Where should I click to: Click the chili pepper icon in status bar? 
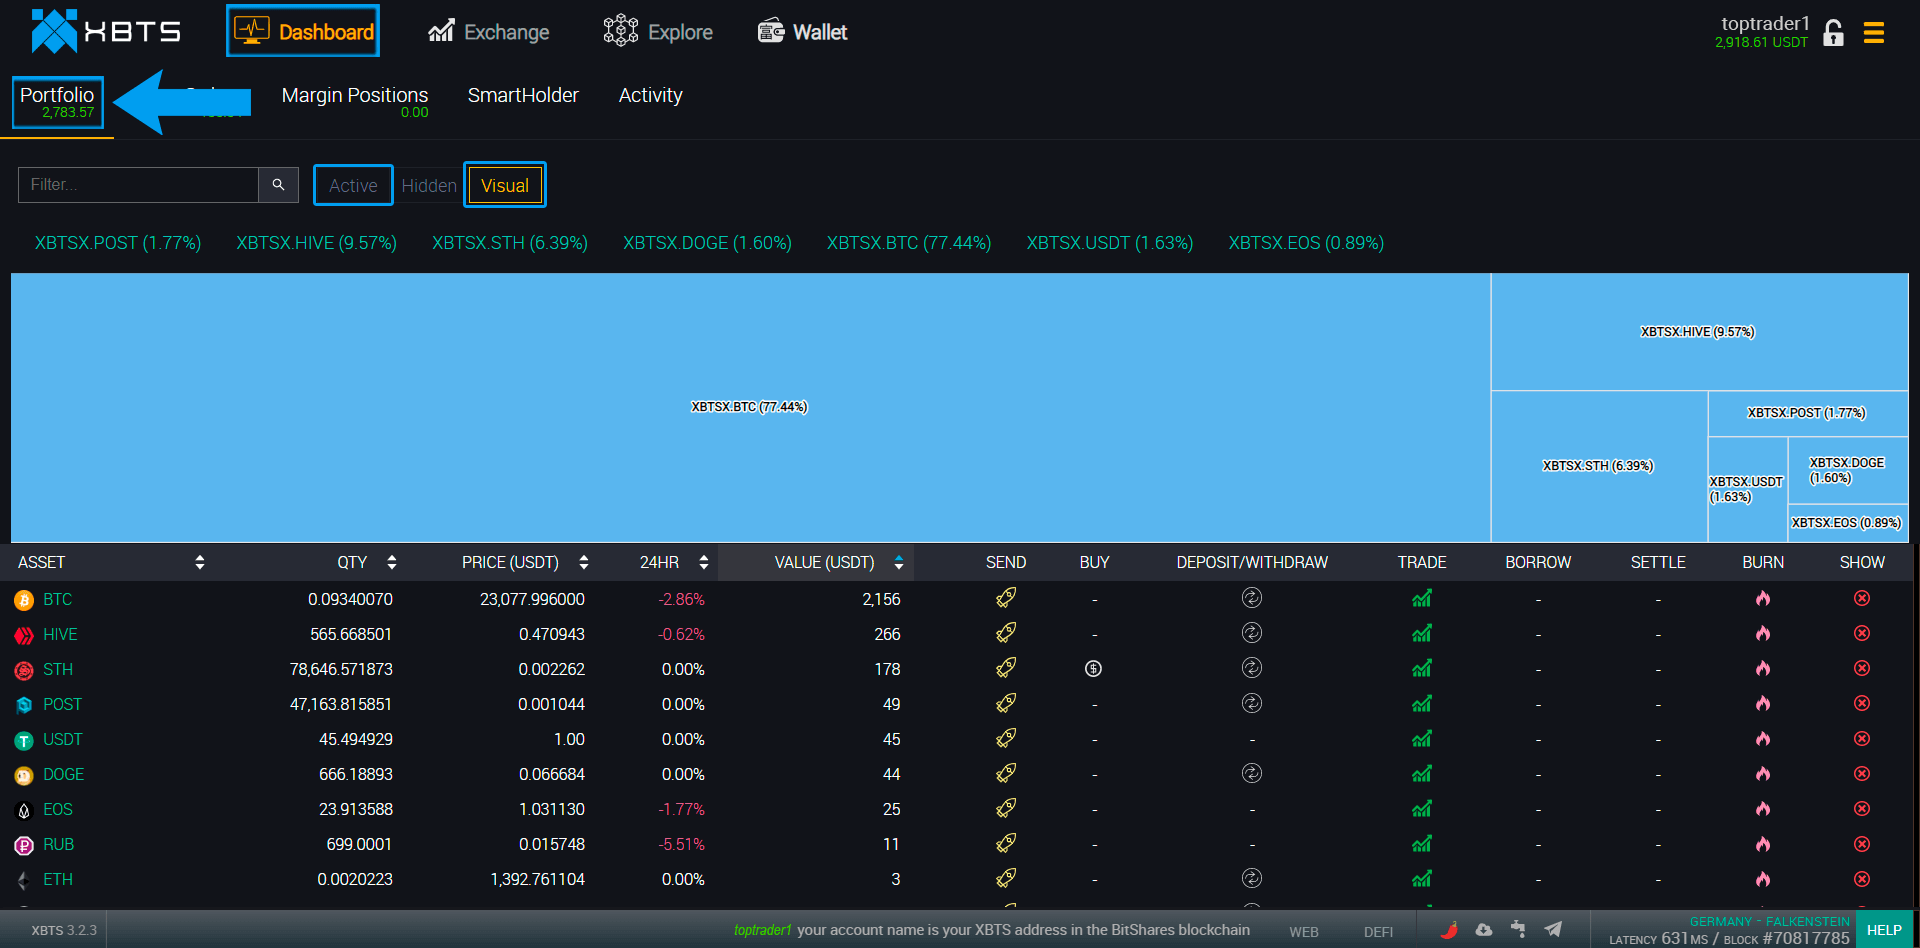(1449, 929)
